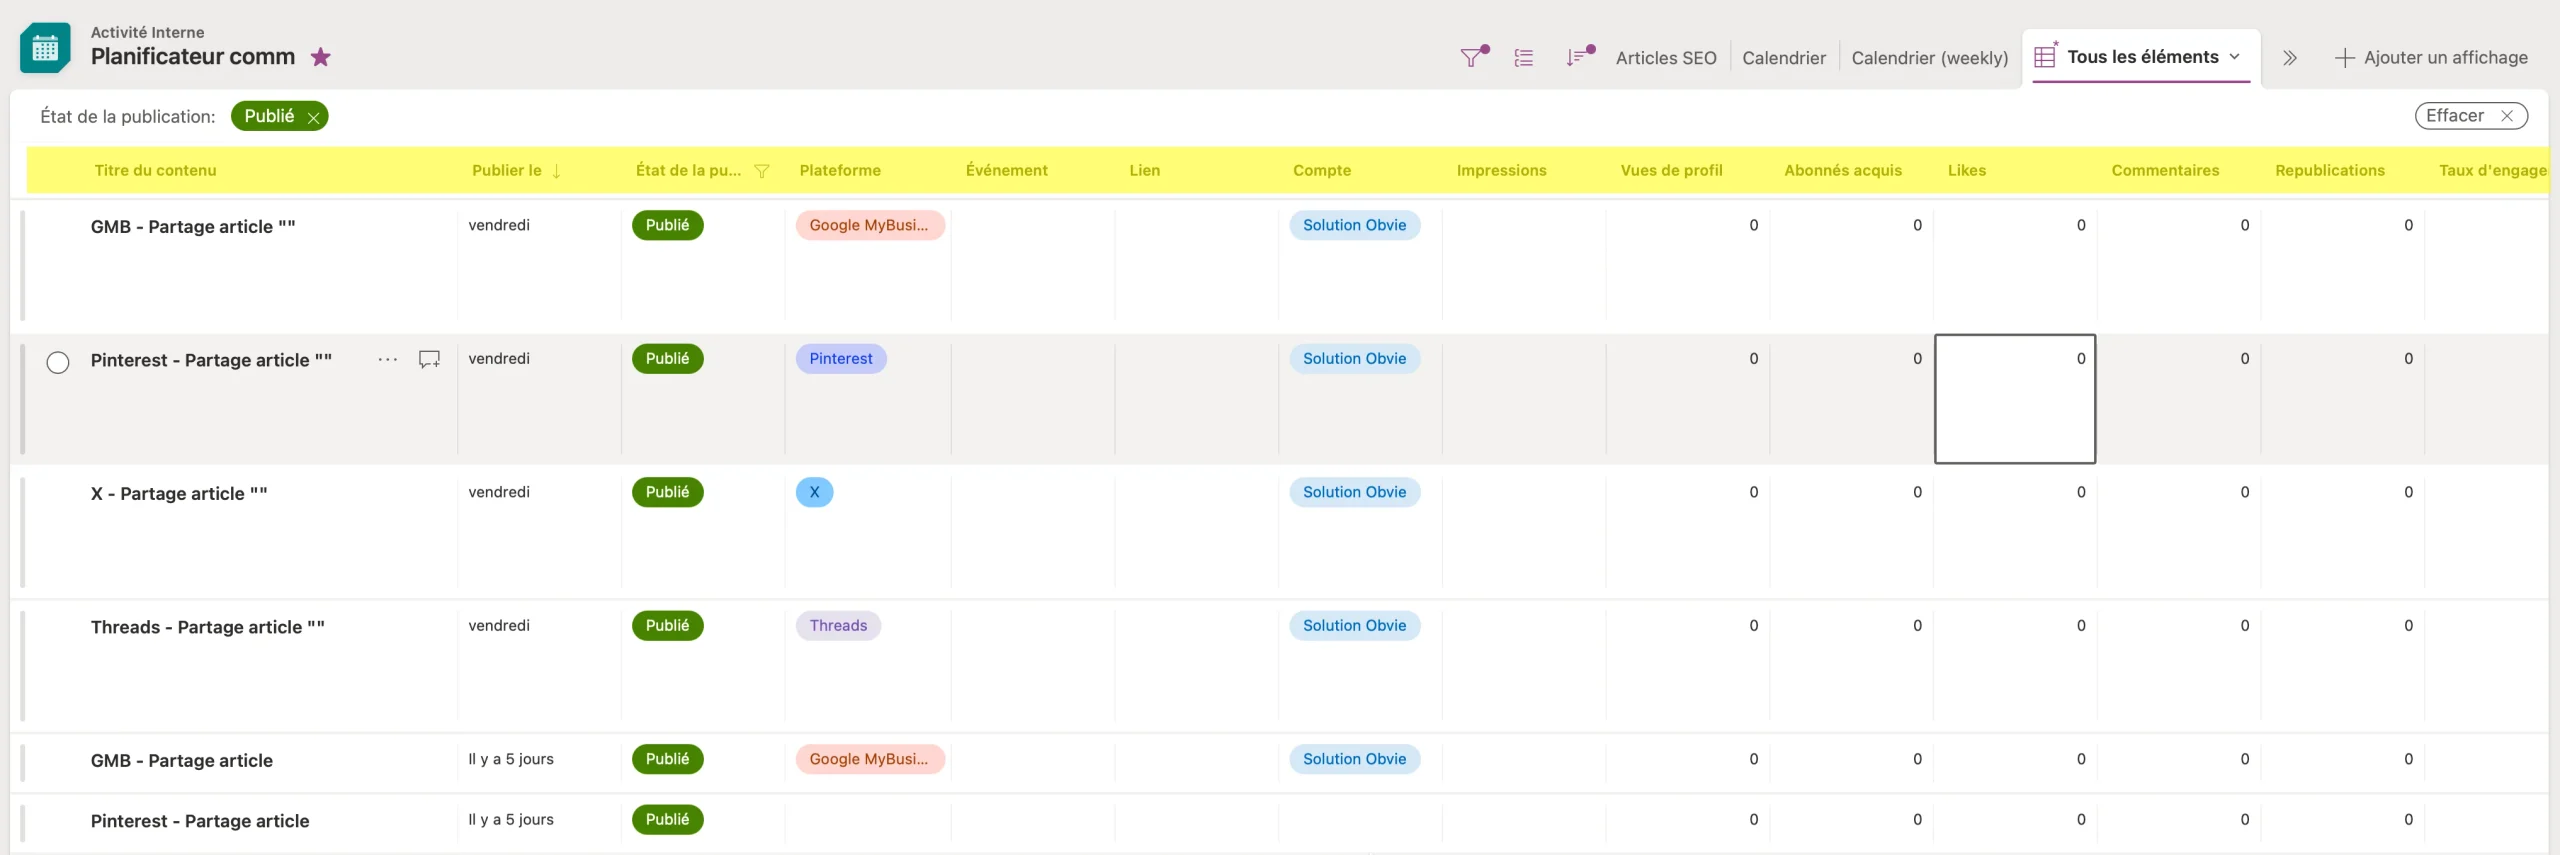Open the GMB - Partage article item from 5 days ago

tap(181, 761)
